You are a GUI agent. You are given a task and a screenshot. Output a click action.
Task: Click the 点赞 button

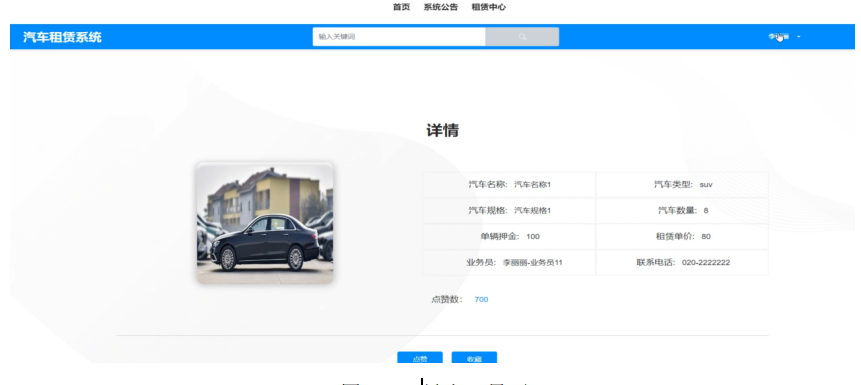click(420, 358)
